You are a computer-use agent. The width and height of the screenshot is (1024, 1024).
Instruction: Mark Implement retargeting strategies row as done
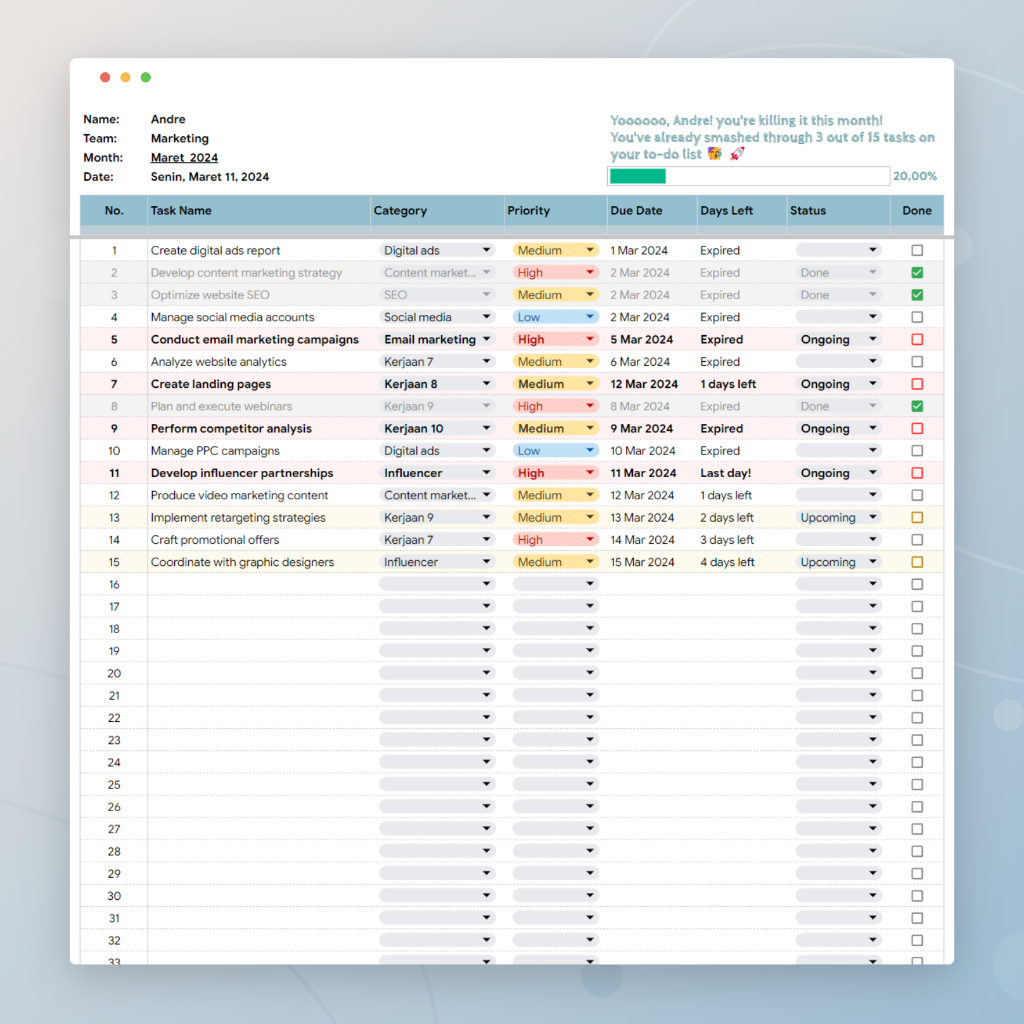coord(917,518)
